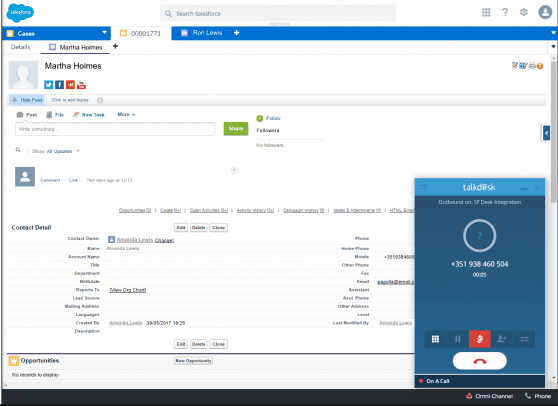558x406 pixels.
Task: Add a new primary tab with plus
Action: [236, 33]
